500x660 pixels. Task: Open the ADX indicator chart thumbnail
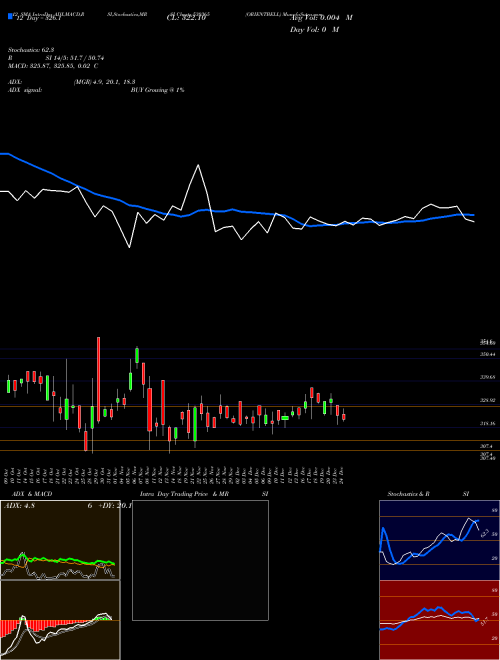60,540
